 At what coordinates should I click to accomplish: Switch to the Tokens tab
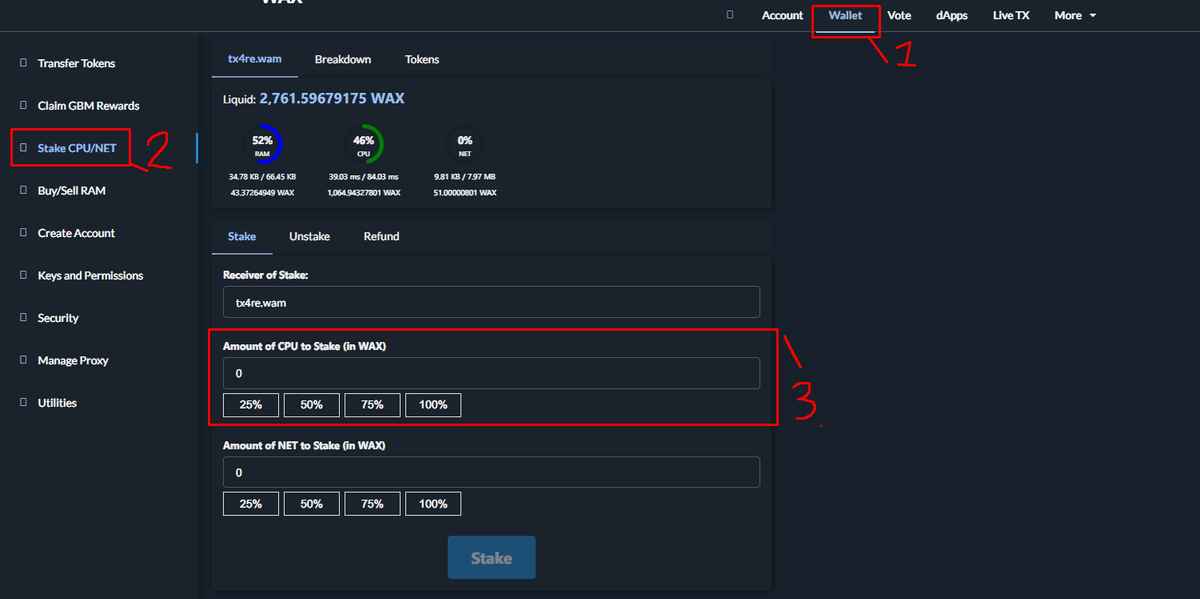(x=422, y=59)
